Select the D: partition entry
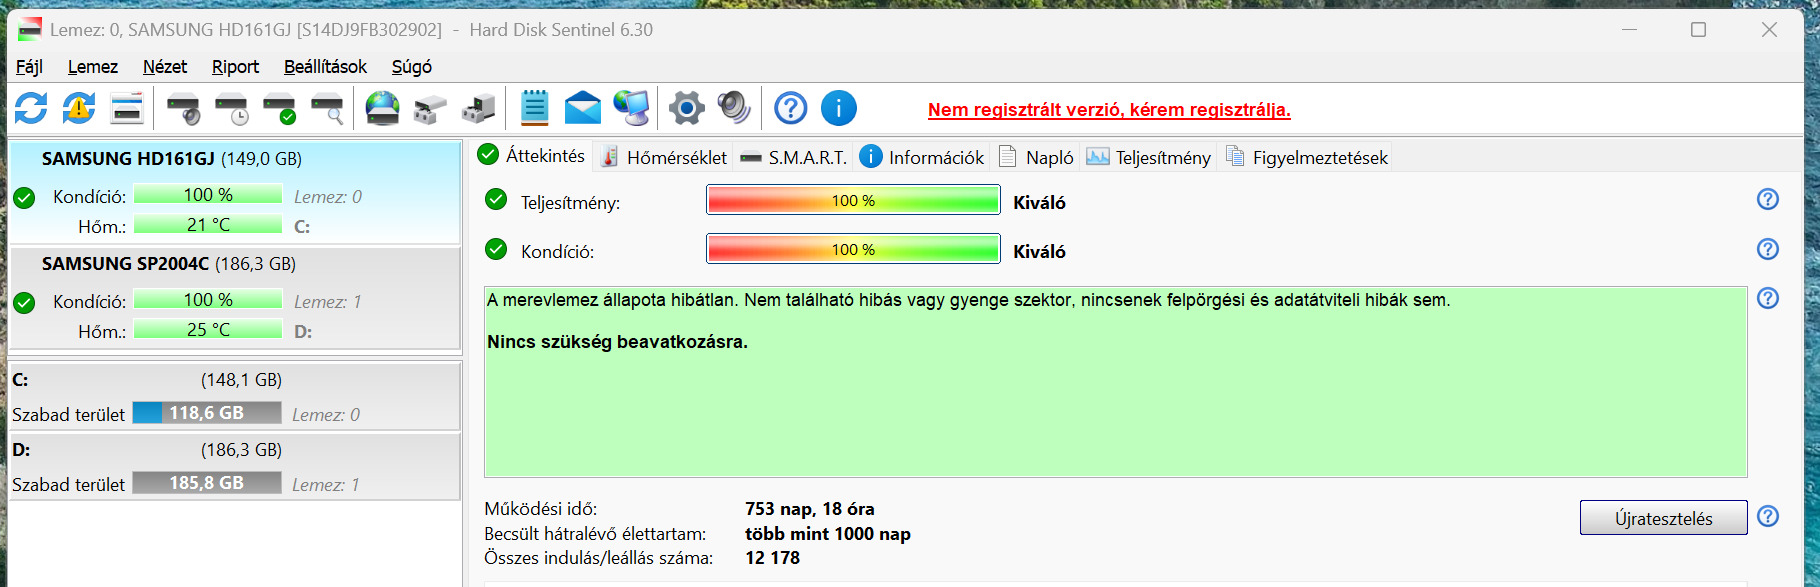 click(x=234, y=467)
